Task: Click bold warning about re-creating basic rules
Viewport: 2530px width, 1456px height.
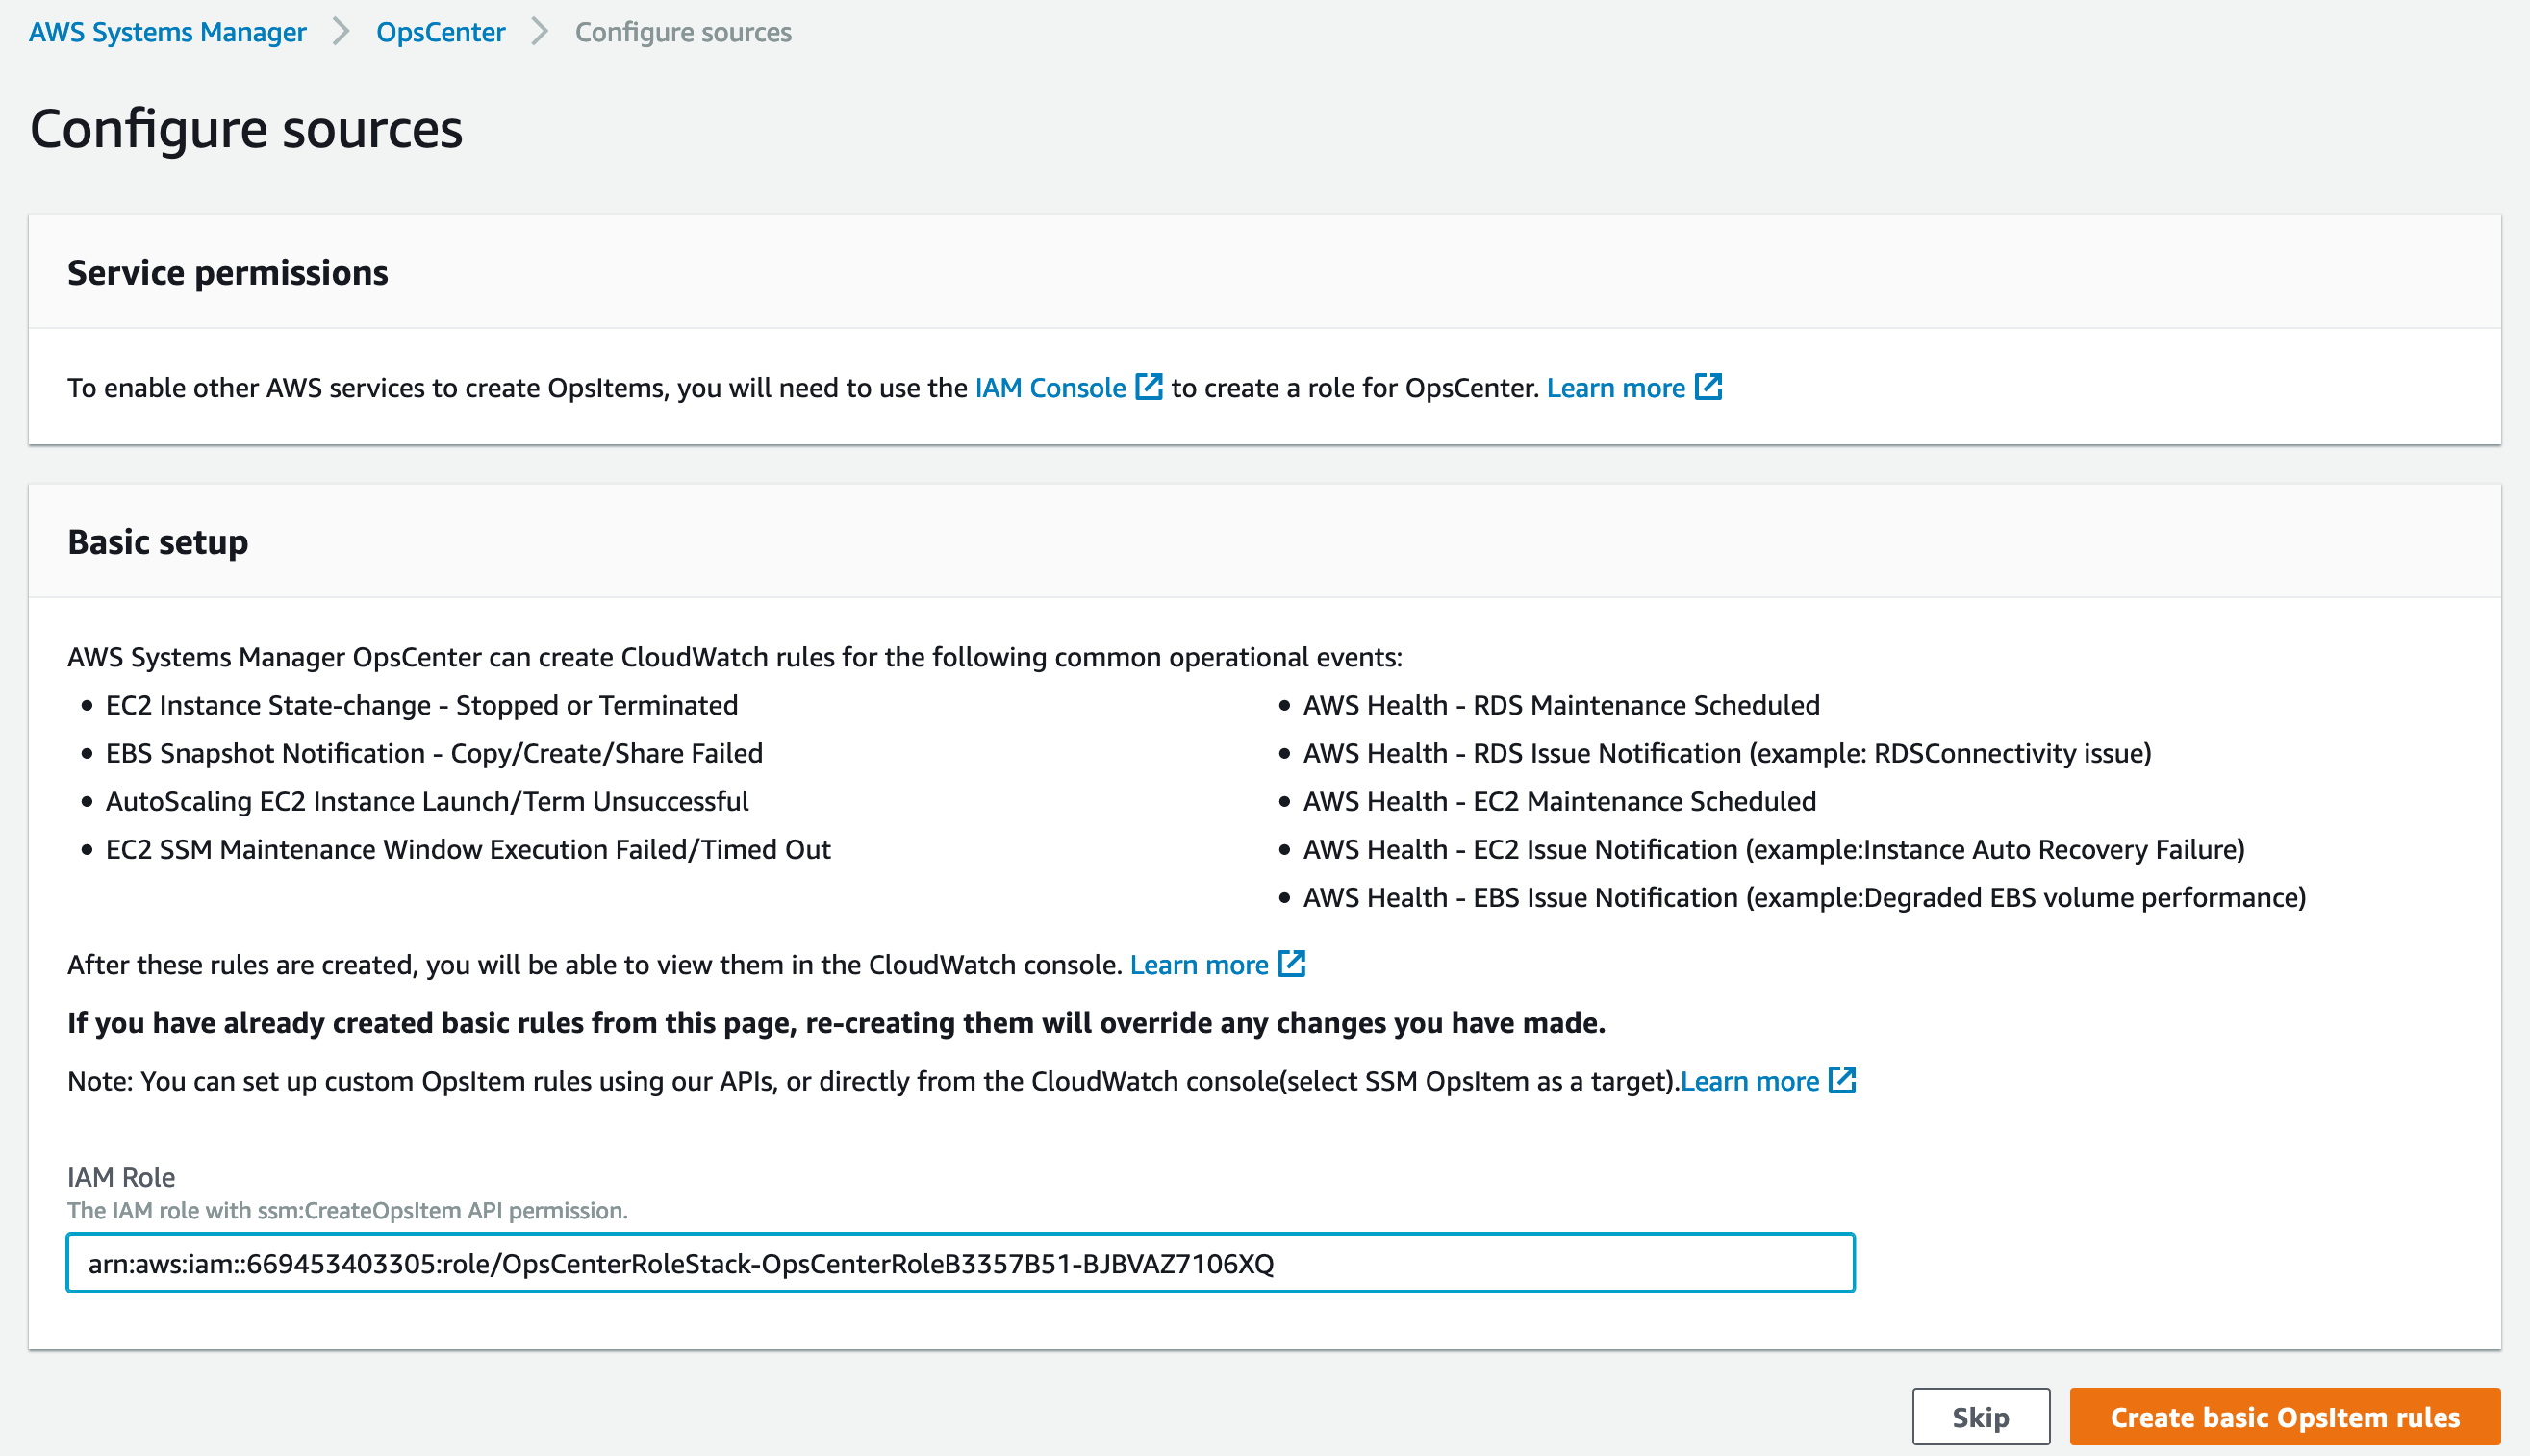Action: tap(836, 1023)
